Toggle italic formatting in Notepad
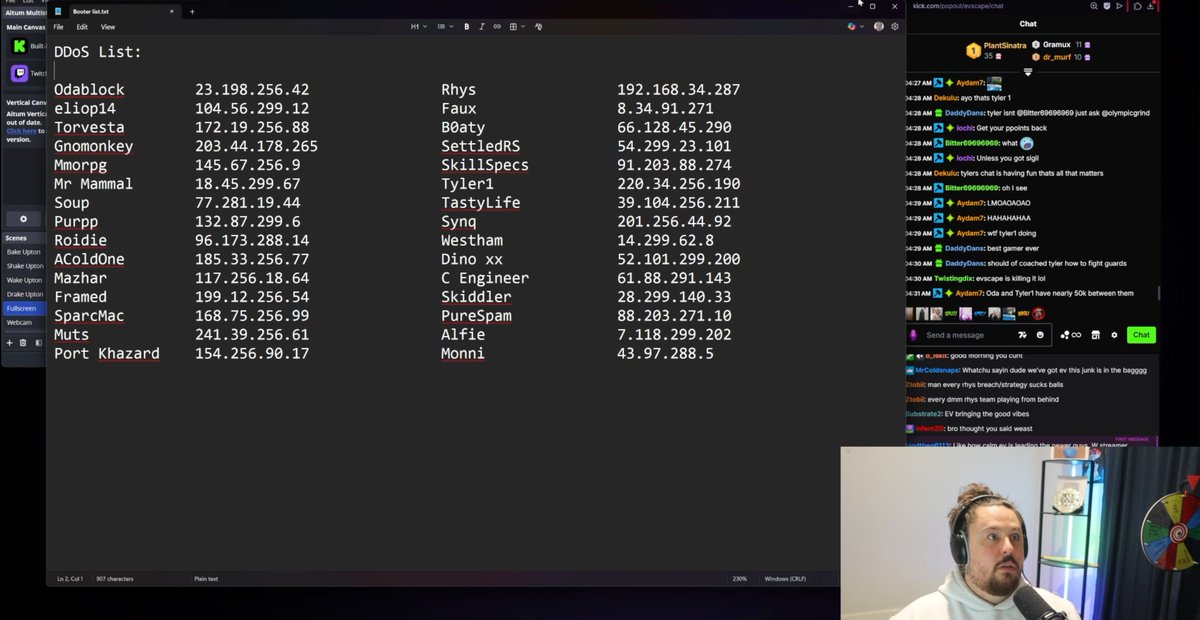 [x=482, y=27]
